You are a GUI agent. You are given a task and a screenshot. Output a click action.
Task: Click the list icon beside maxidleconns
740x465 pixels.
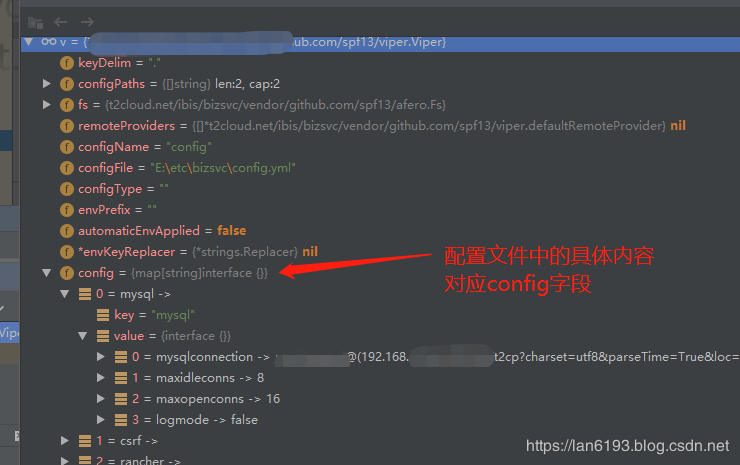pyautogui.click(x=121, y=378)
